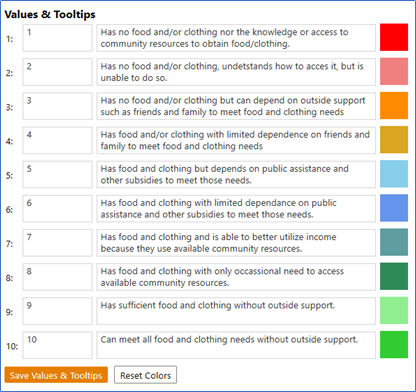Select the value input showing 10
The height and width of the screenshot is (392, 416).
click(x=57, y=345)
